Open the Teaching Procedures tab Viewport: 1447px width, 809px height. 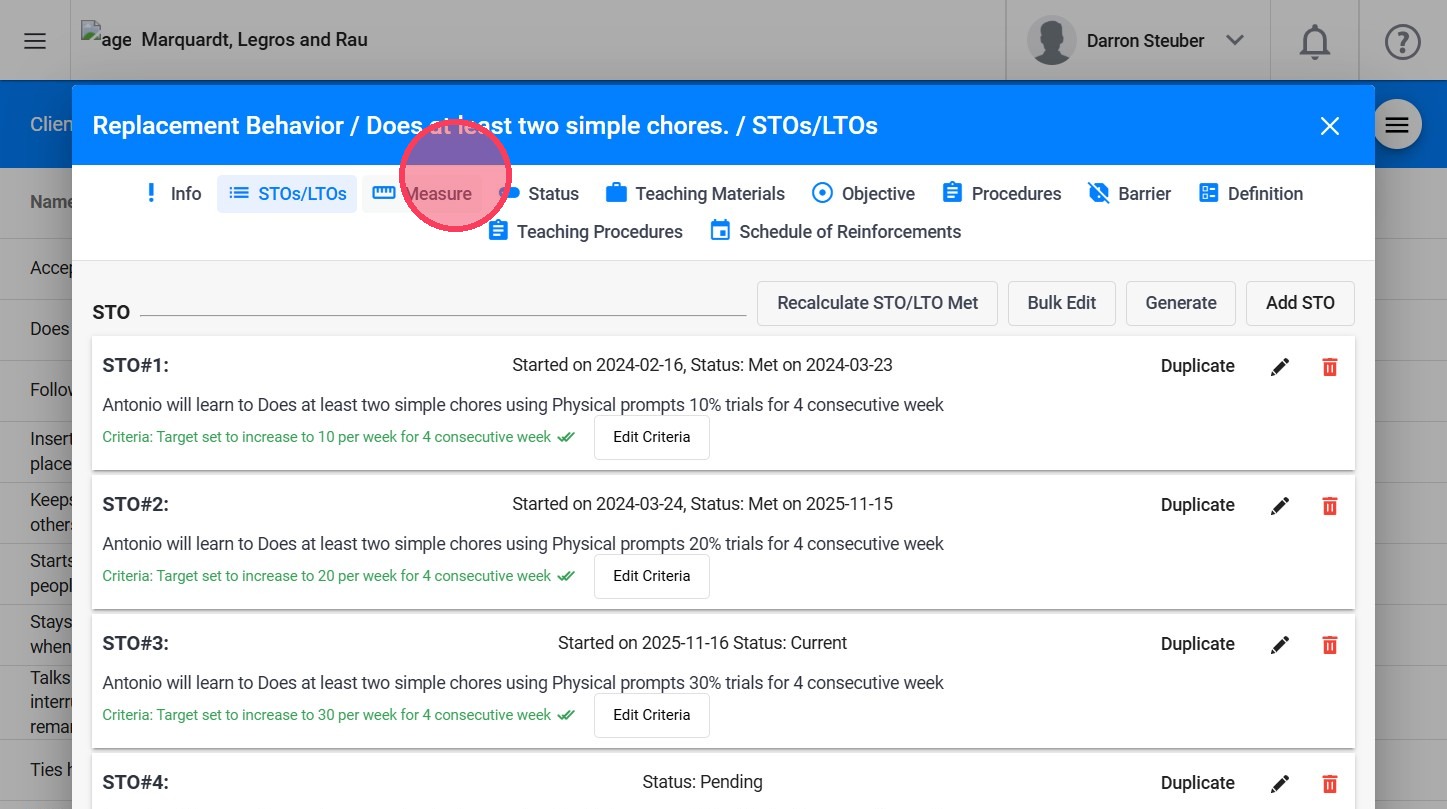coord(585,232)
